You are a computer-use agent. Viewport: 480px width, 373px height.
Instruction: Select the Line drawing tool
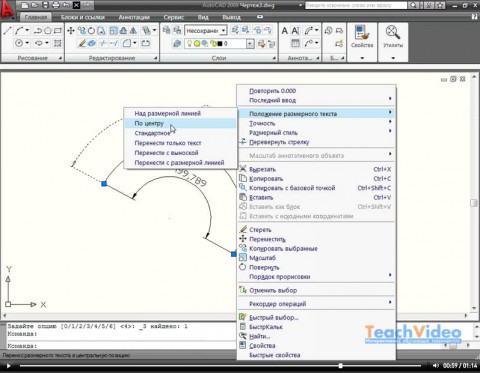7,31
